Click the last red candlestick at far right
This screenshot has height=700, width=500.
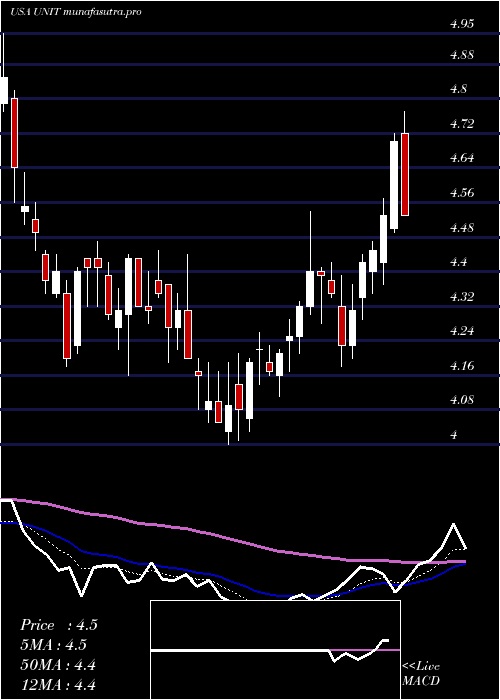tap(405, 174)
